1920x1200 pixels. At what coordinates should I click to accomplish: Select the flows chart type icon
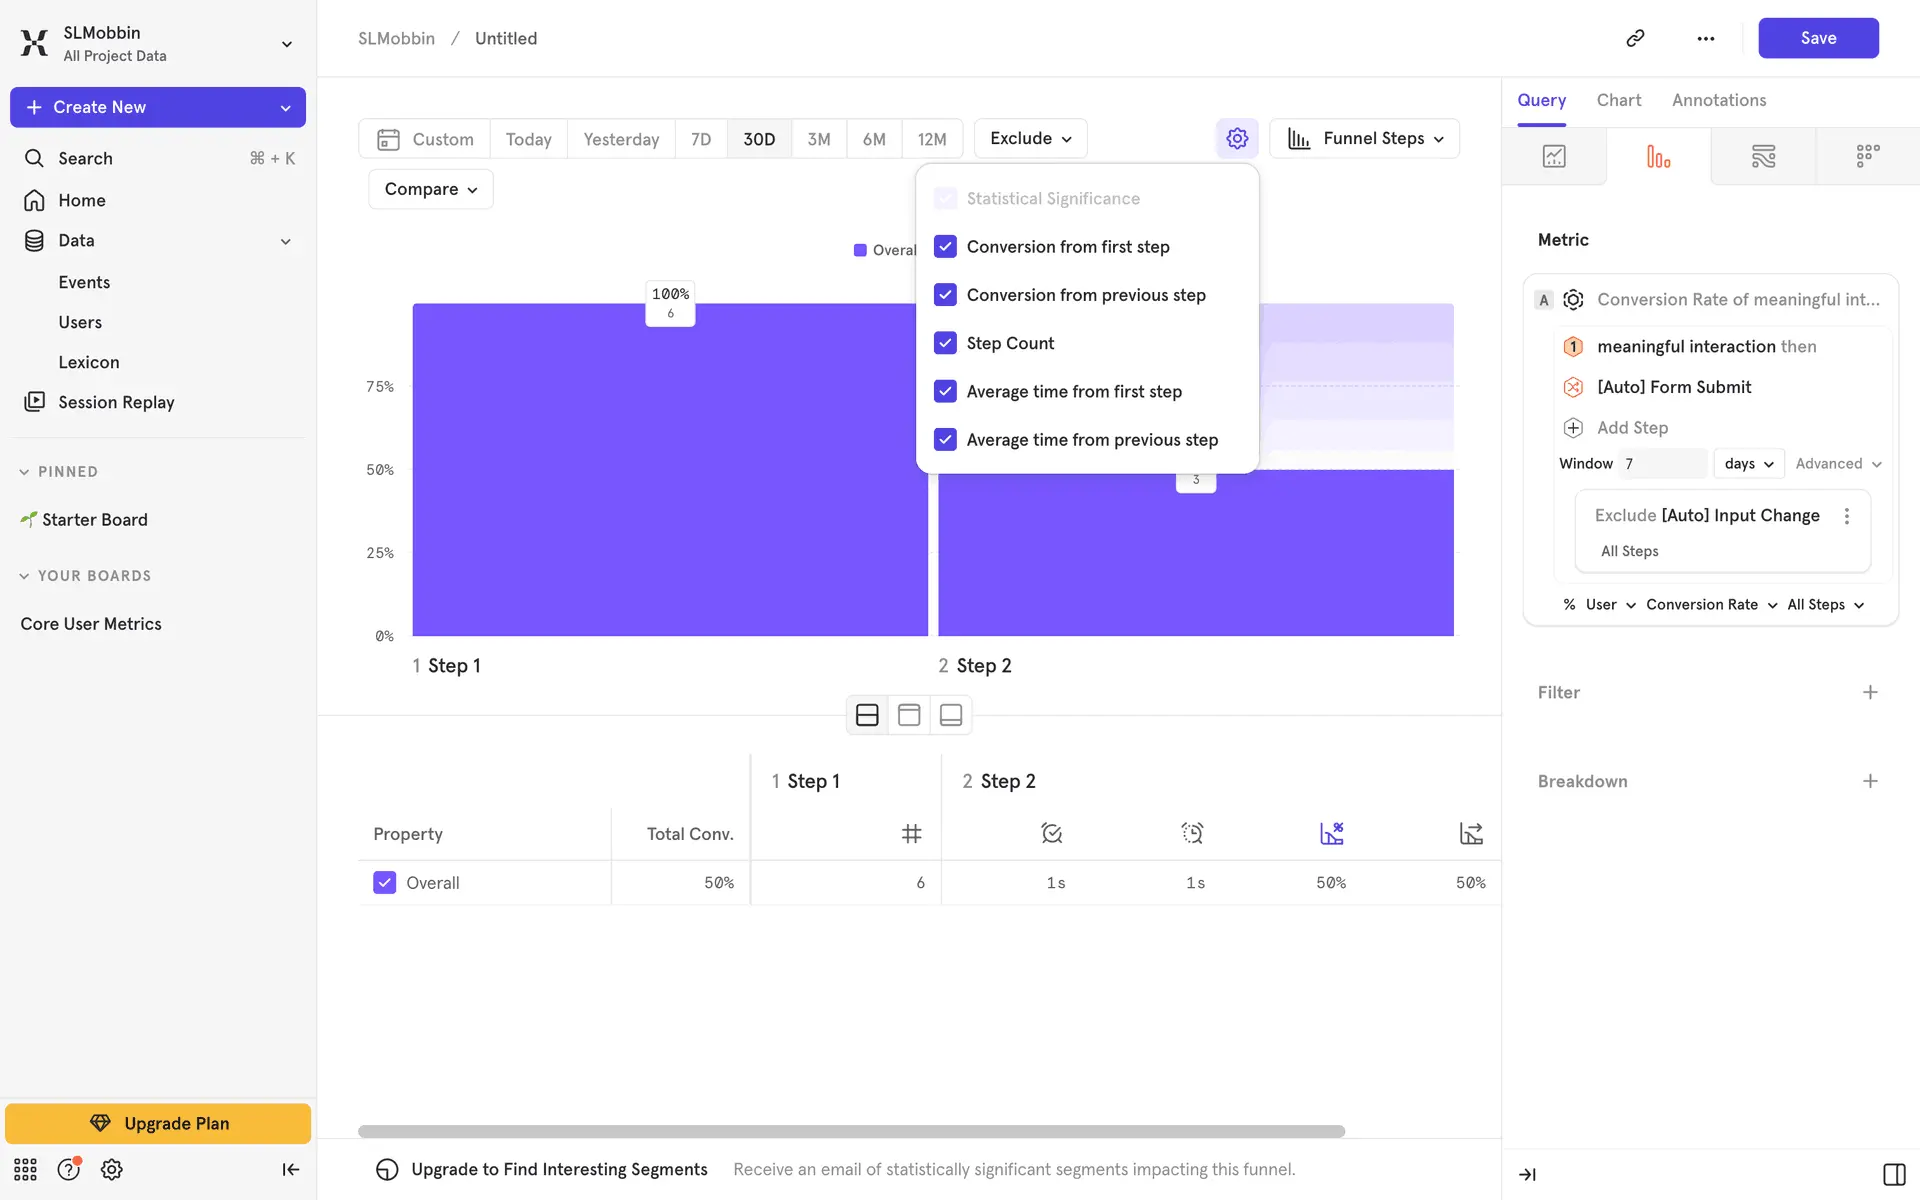[x=1763, y=157]
